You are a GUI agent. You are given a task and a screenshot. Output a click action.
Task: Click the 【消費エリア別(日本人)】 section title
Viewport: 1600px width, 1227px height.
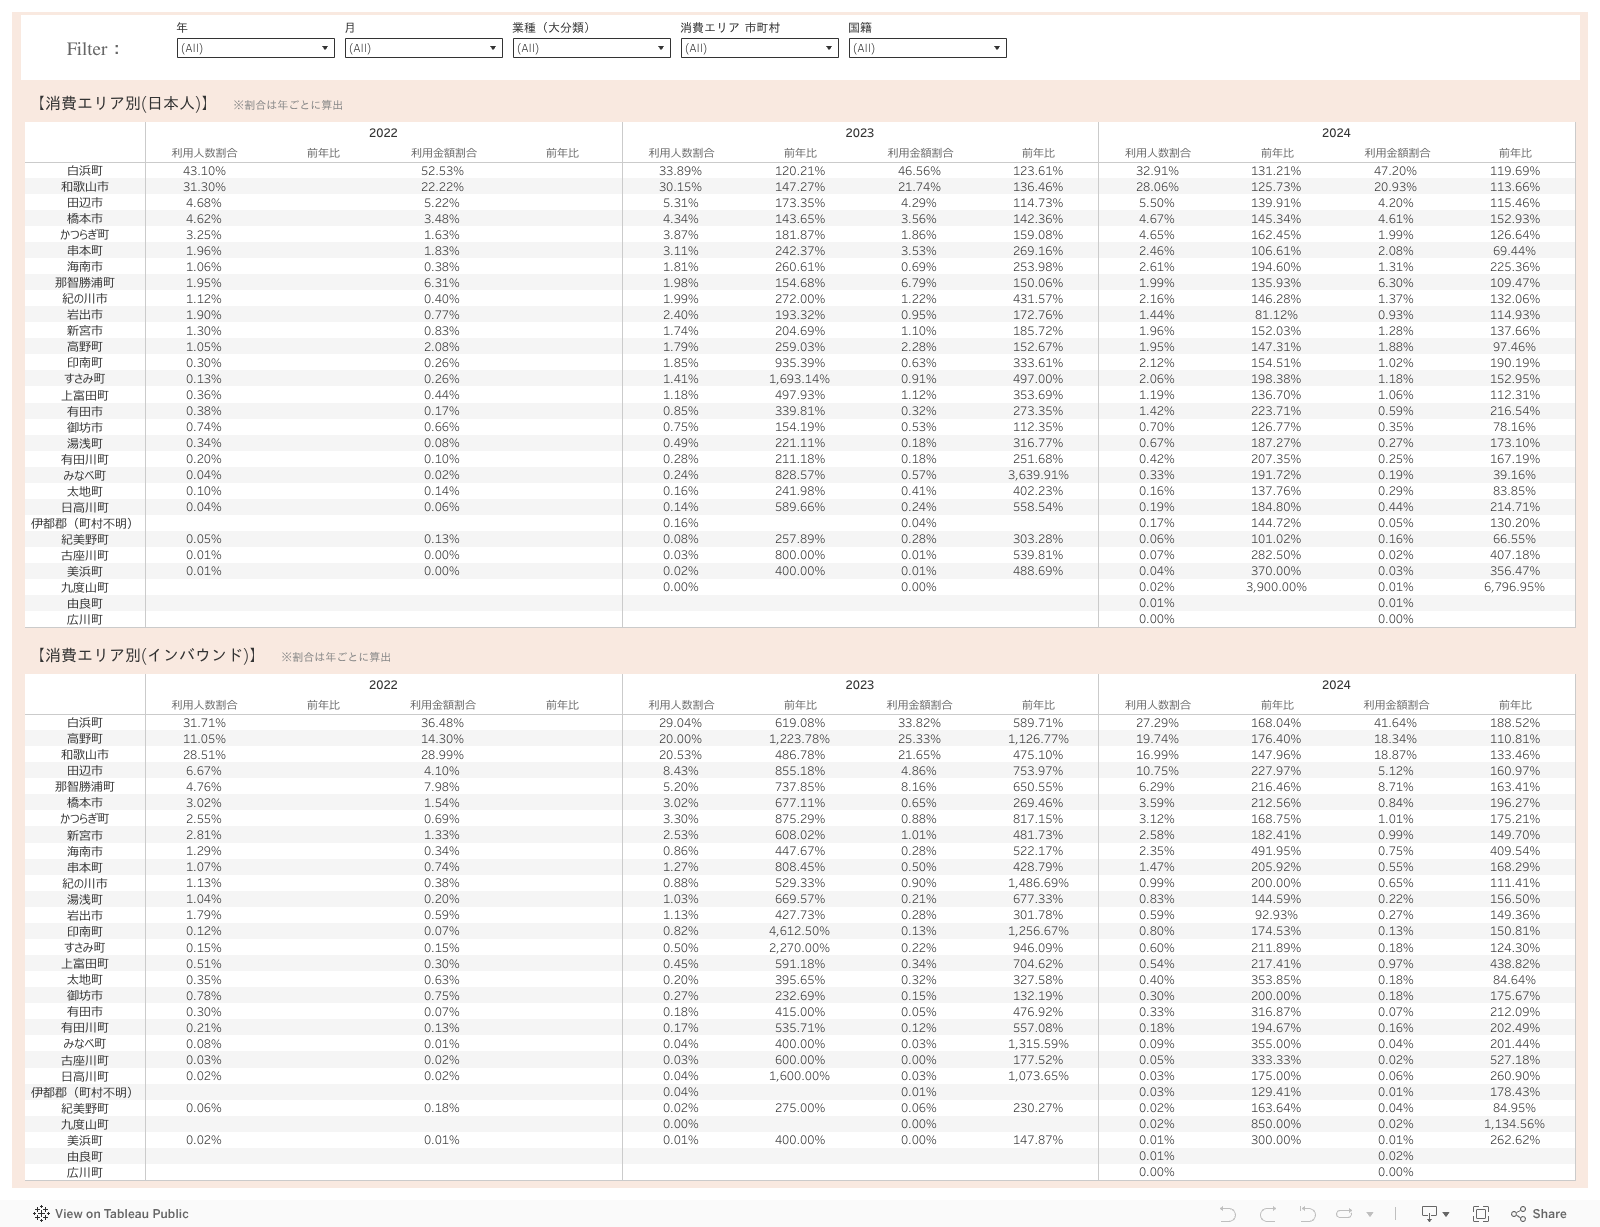(x=122, y=103)
